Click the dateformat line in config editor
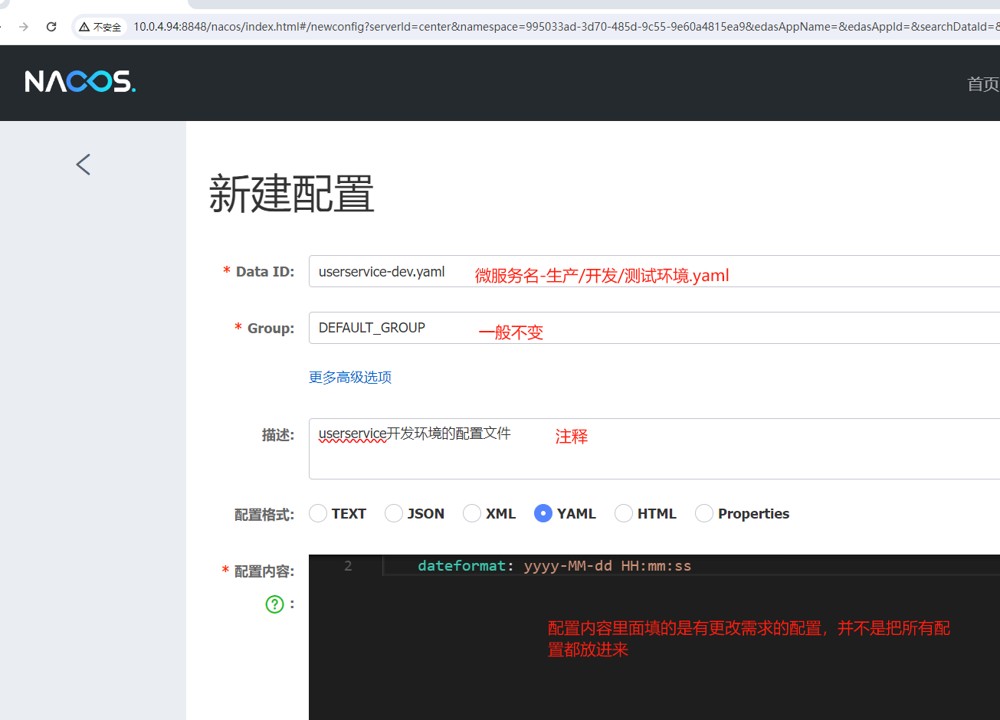Image resolution: width=1000 pixels, height=720 pixels. [554, 566]
